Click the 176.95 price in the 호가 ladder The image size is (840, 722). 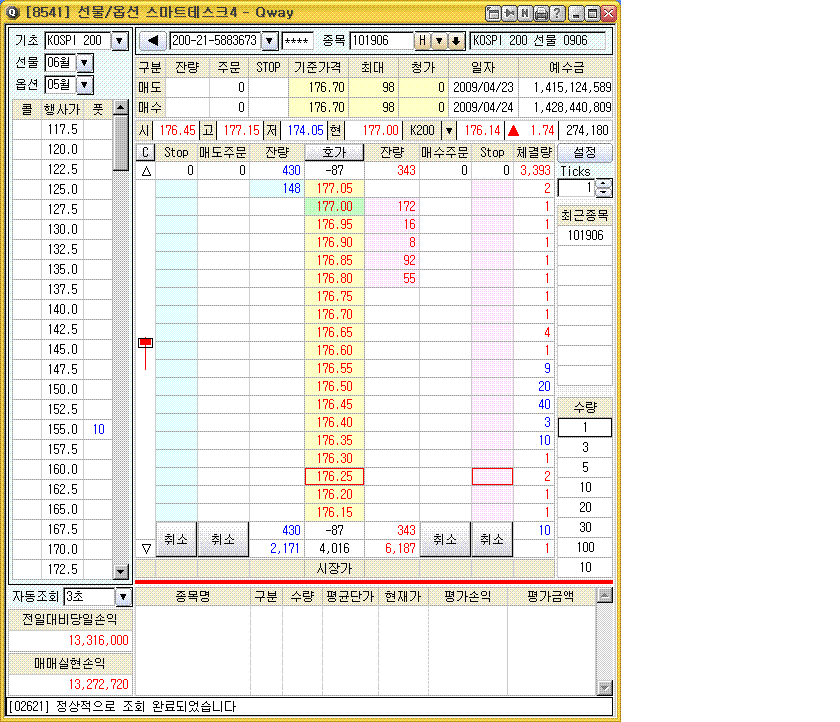334,224
